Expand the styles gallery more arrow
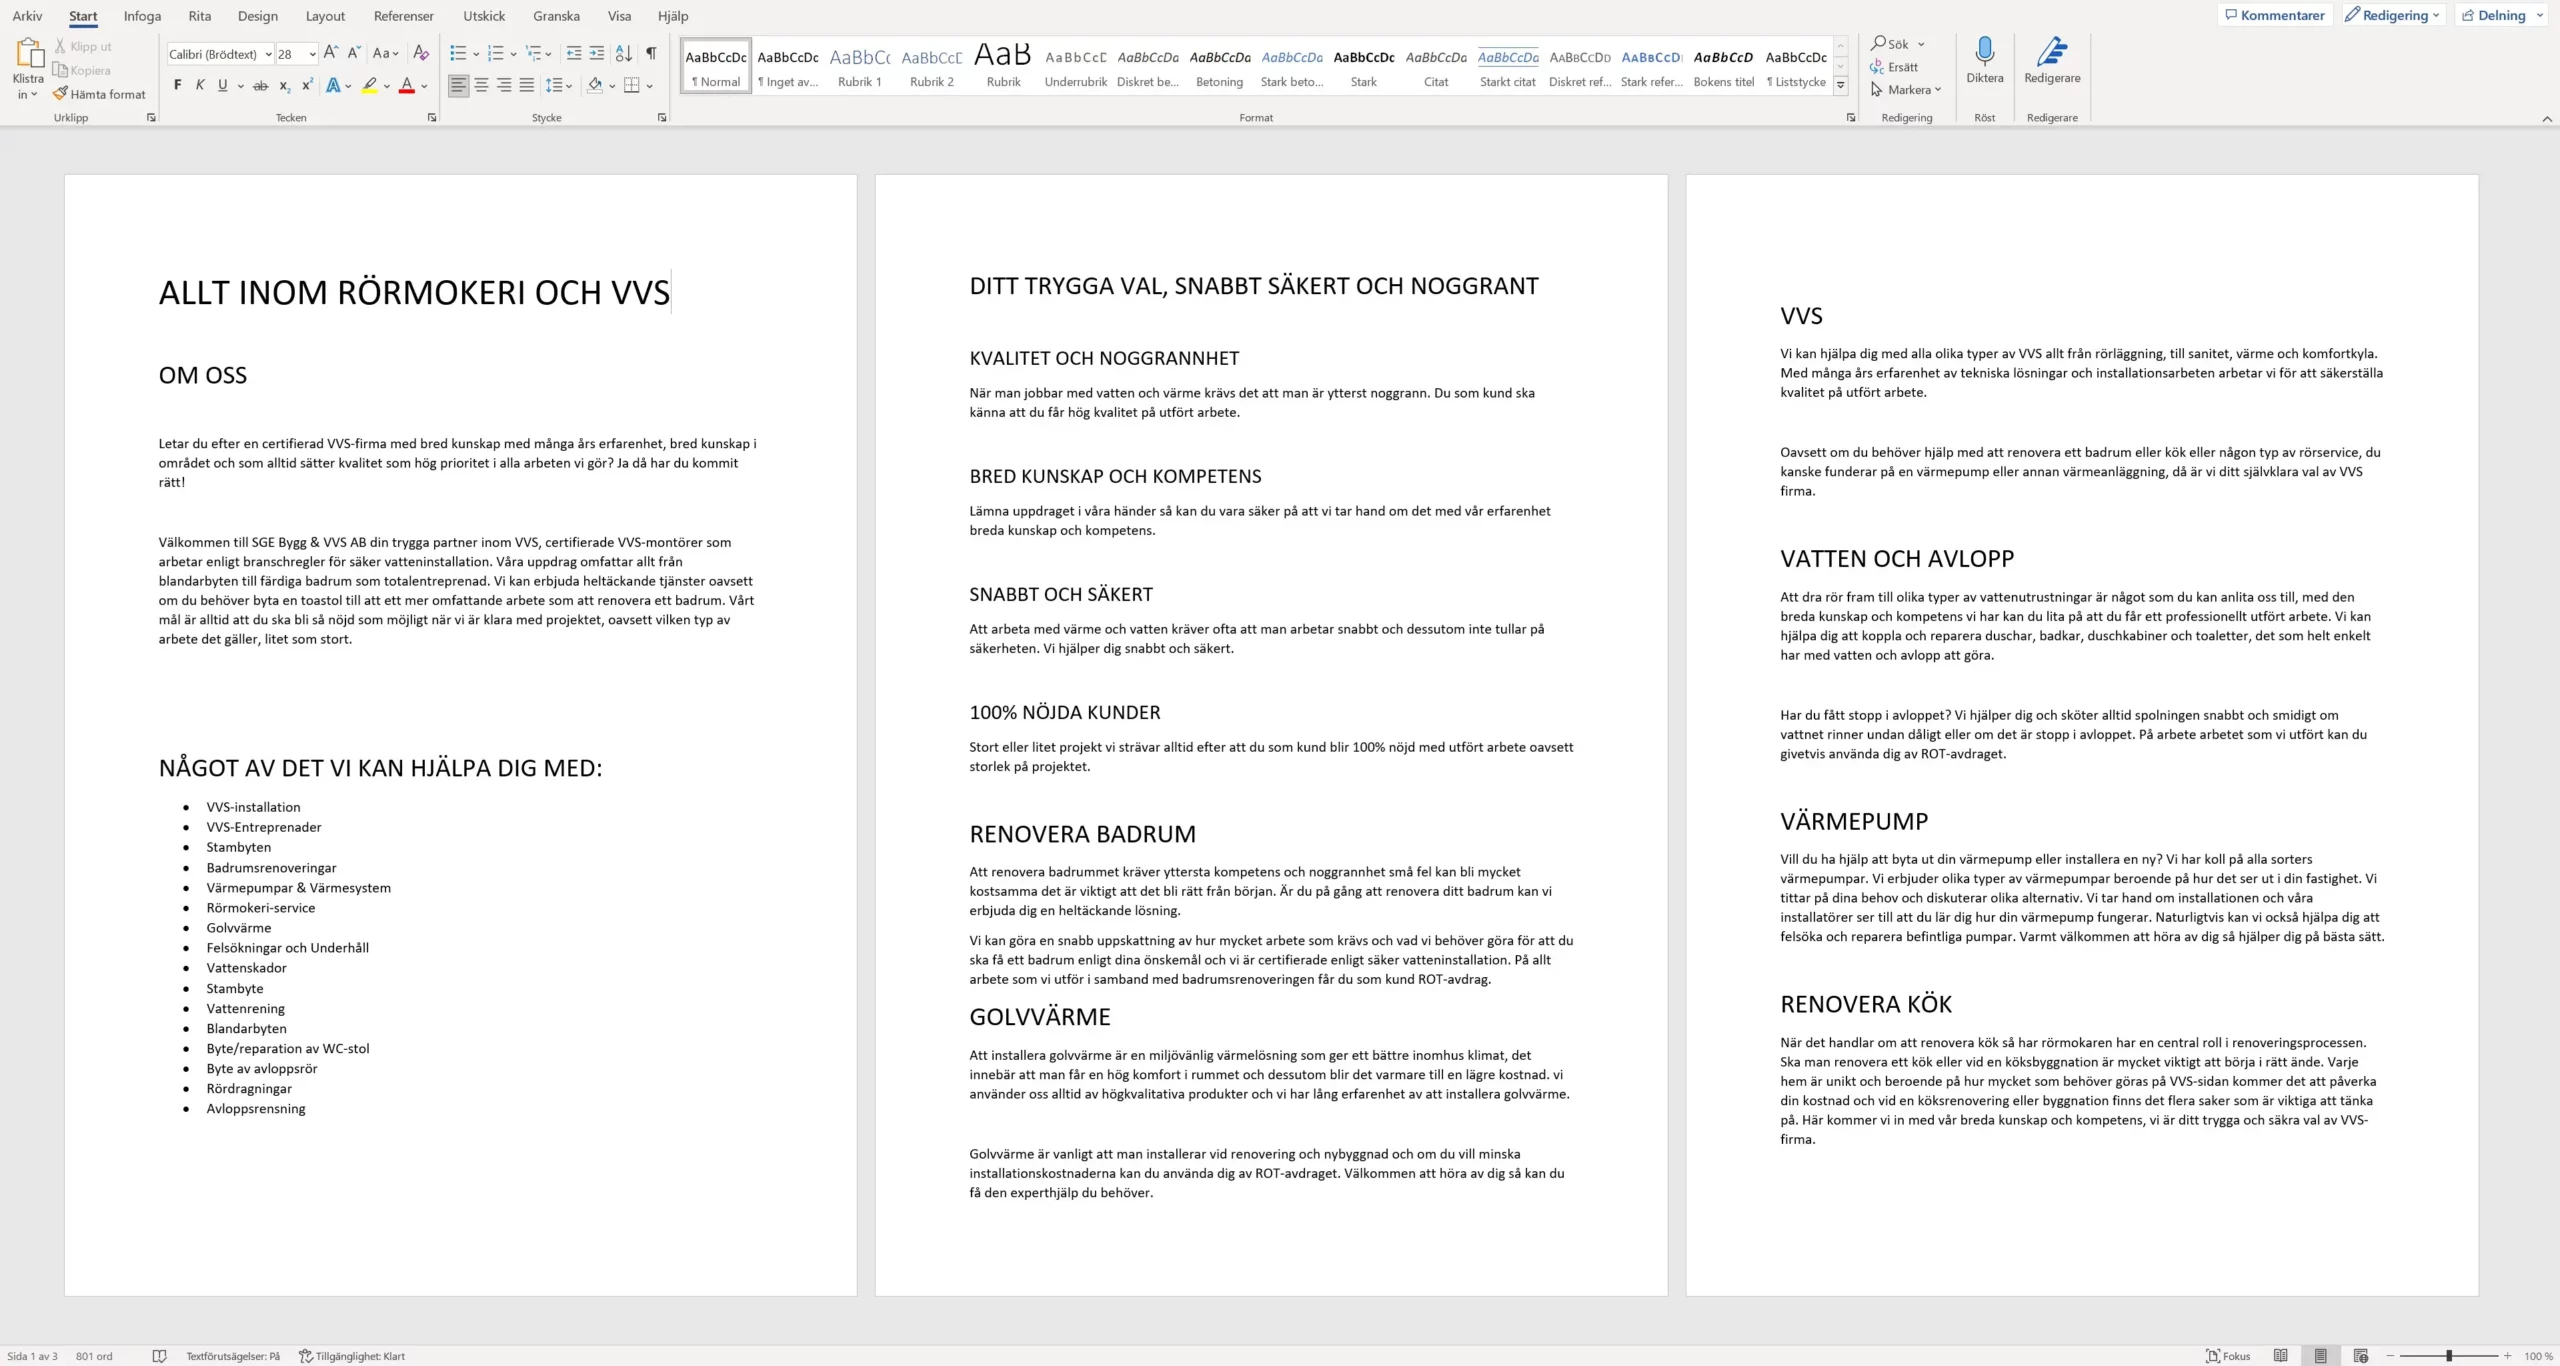This screenshot has width=2560, height=1366. (x=1840, y=85)
